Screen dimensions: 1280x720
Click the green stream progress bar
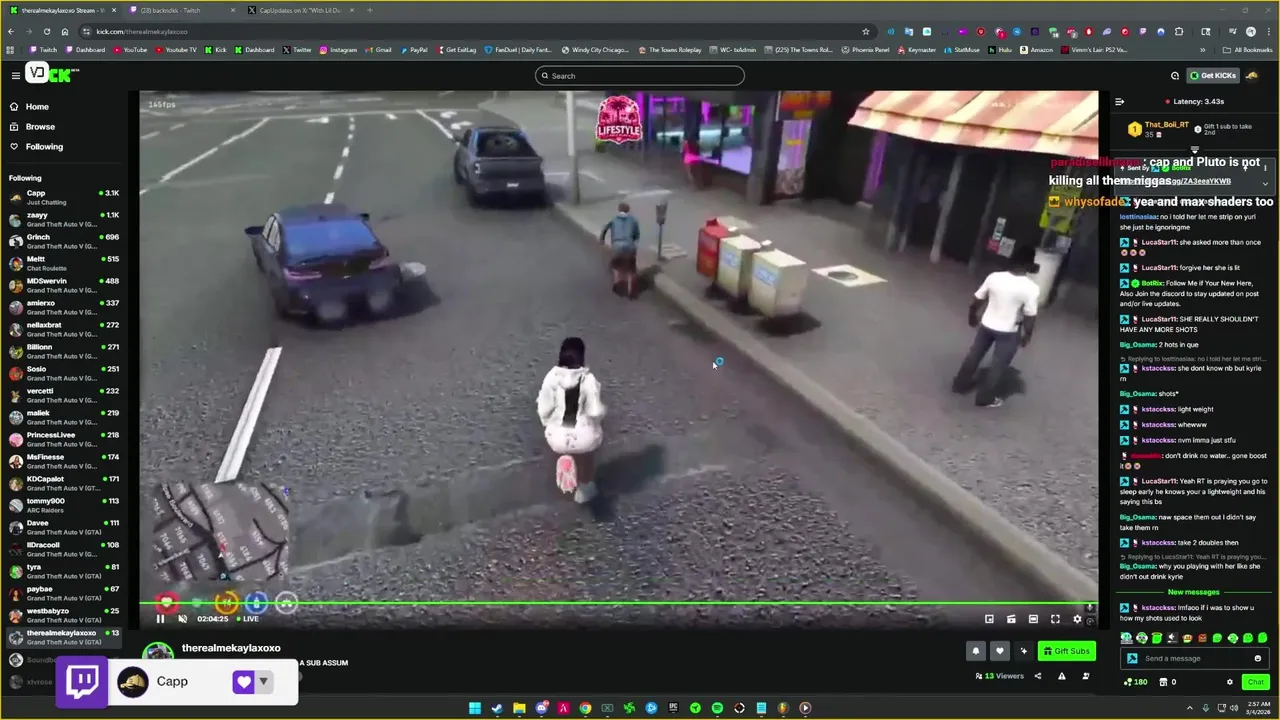618,603
